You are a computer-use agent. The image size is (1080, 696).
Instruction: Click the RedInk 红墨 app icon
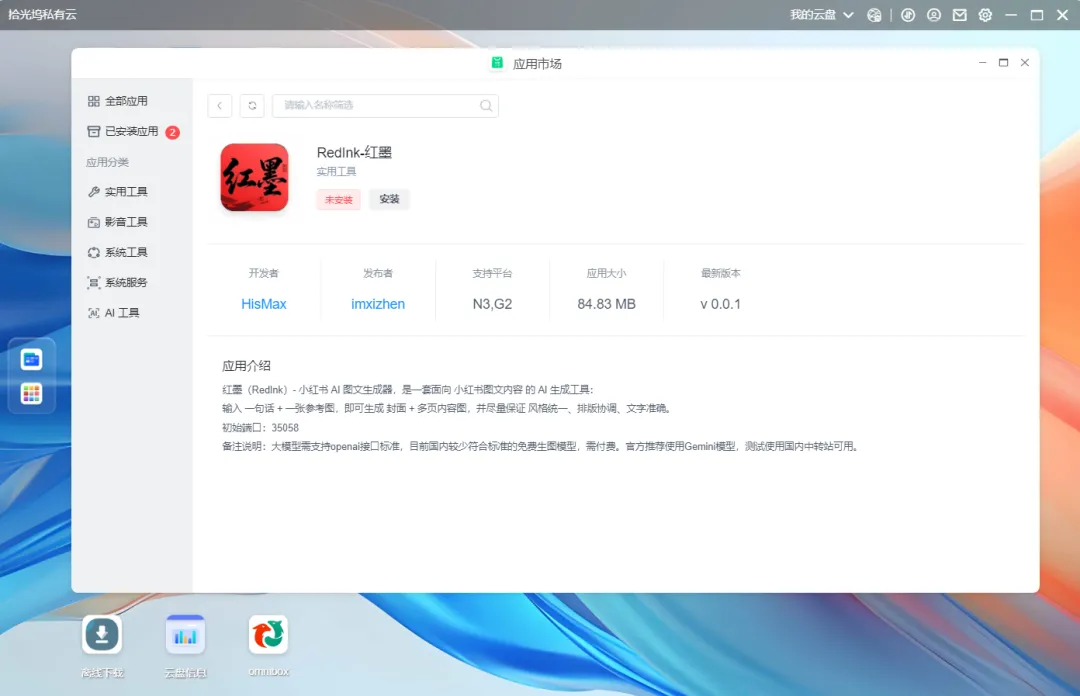tap(254, 177)
